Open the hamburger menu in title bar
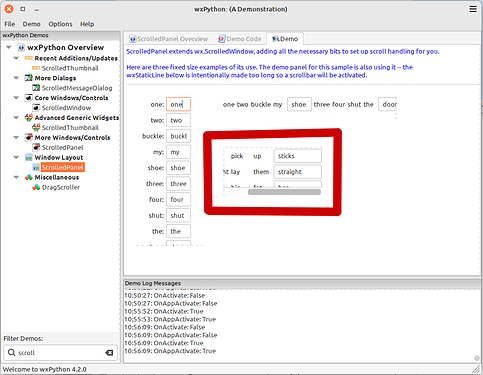 tap(473, 9)
